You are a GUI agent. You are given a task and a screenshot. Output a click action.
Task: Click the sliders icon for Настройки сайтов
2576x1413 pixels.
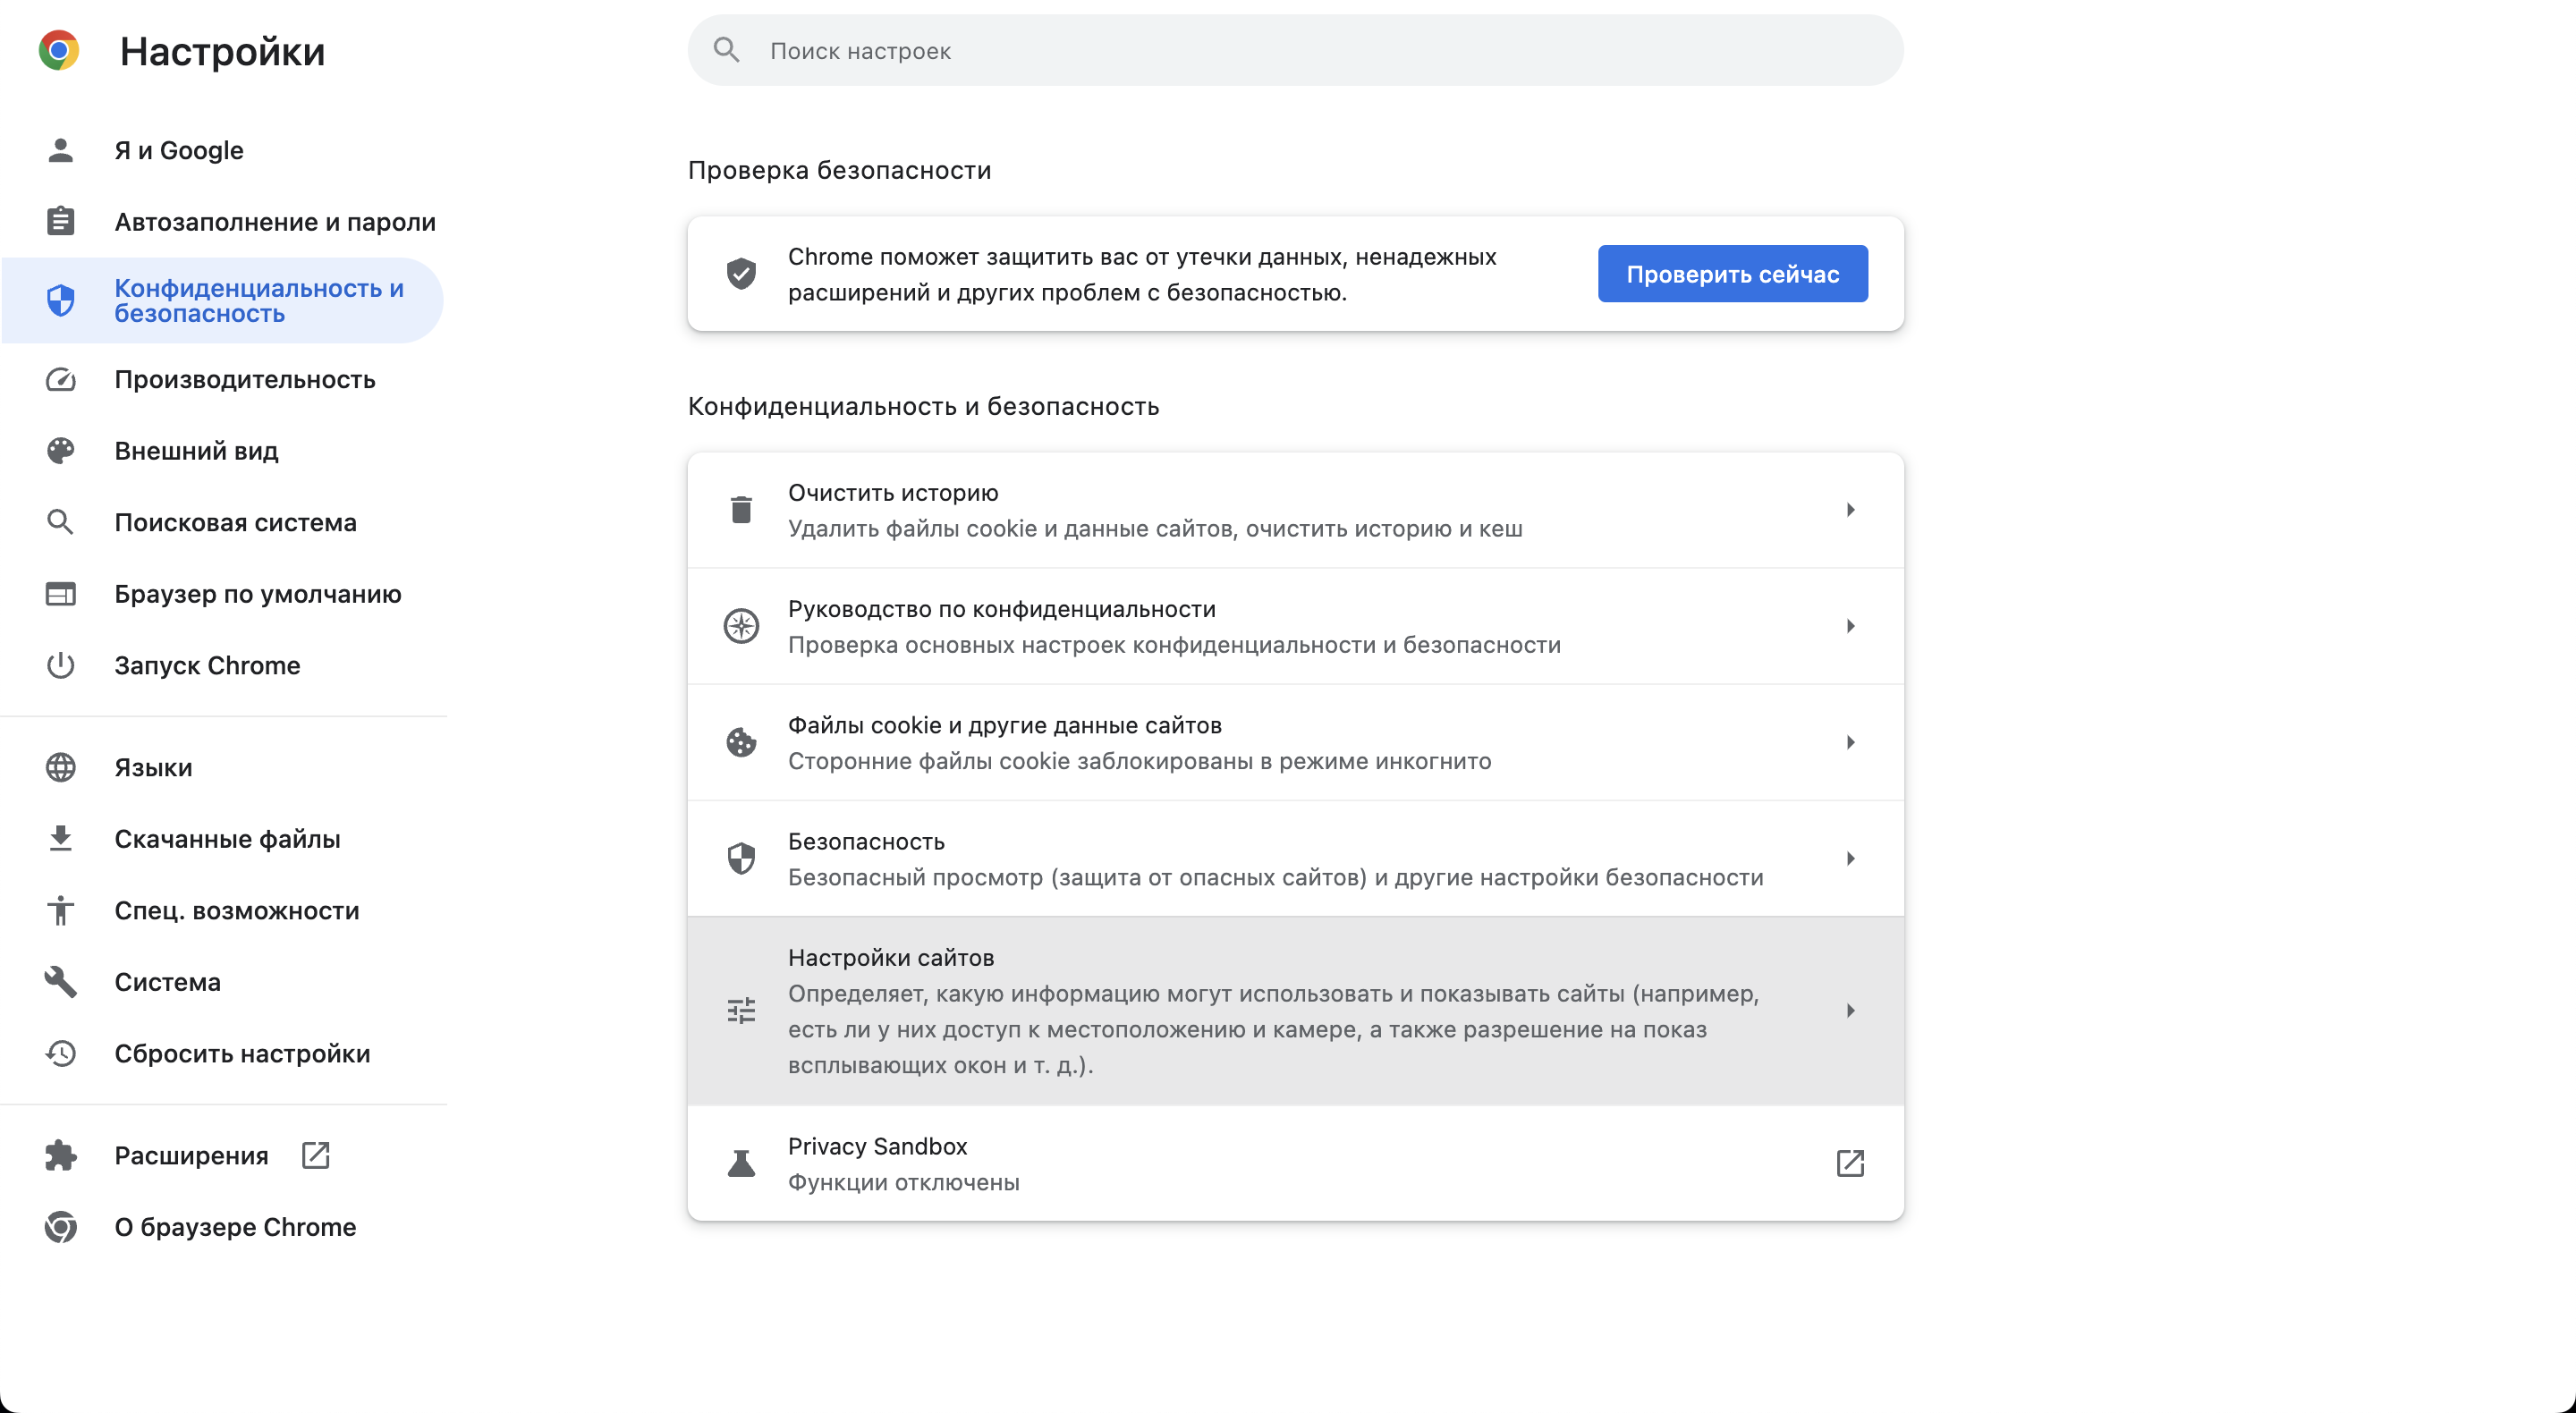click(741, 1011)
